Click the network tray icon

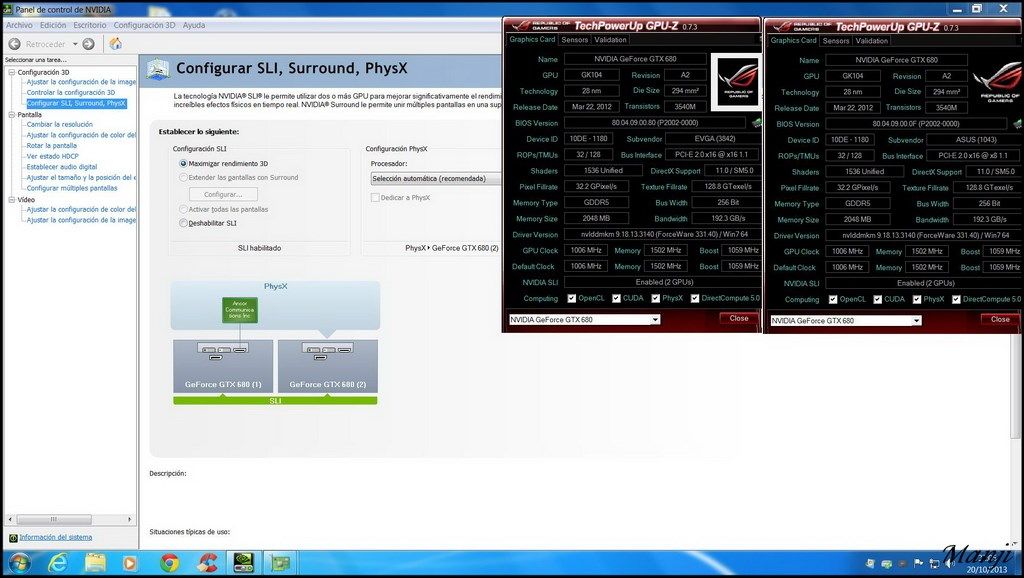coord(934,563)
